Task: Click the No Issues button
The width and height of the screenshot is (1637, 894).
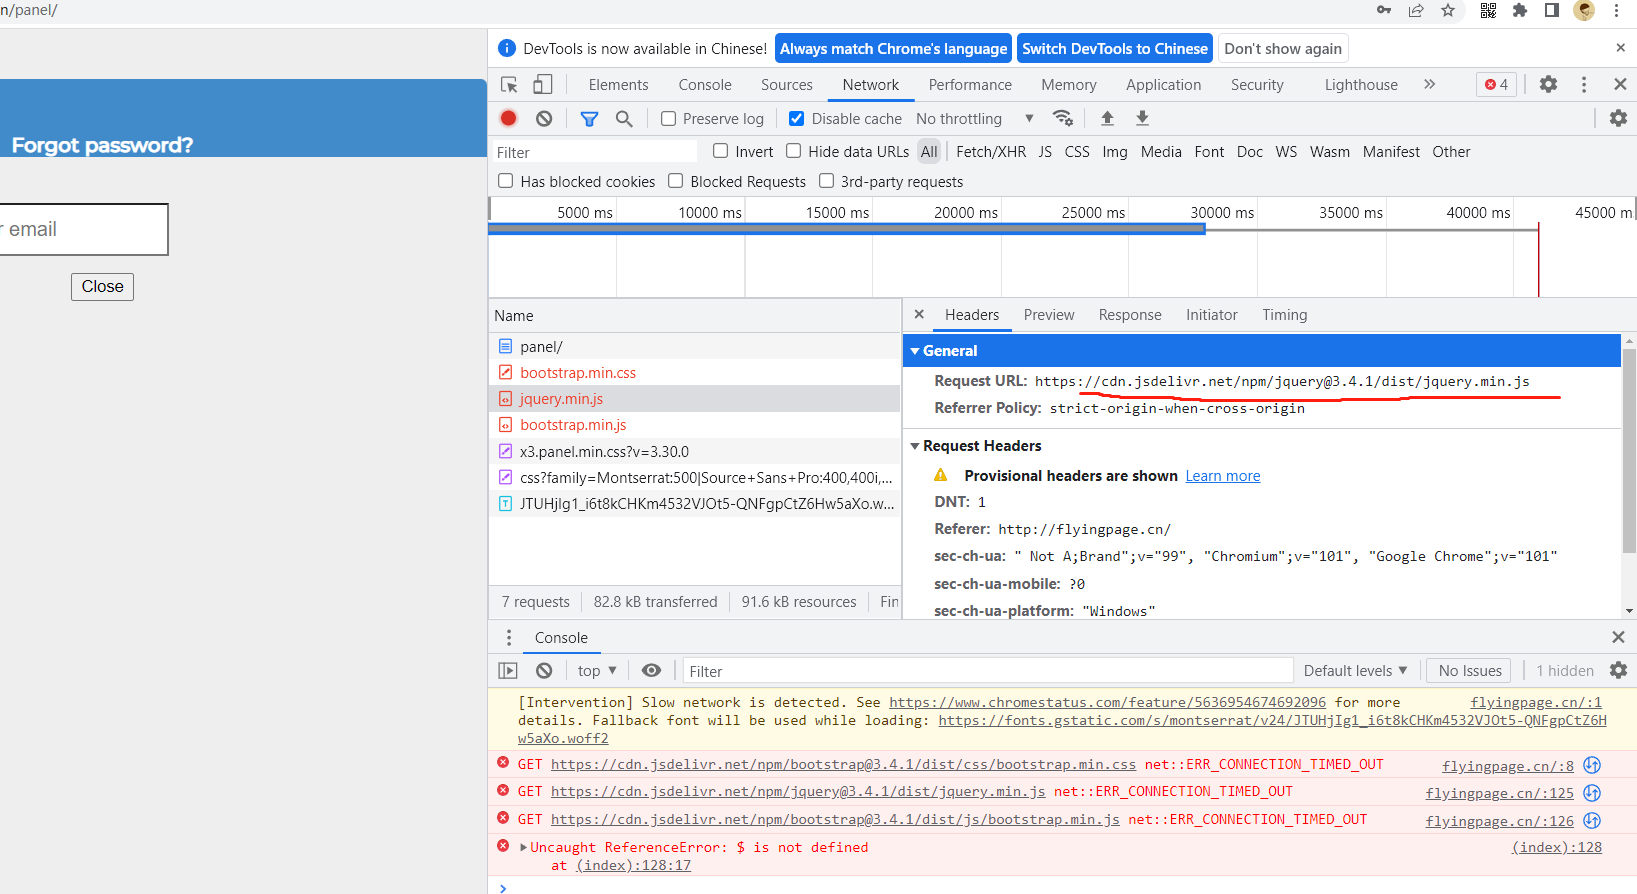Action: click(x=1470, y=671)
